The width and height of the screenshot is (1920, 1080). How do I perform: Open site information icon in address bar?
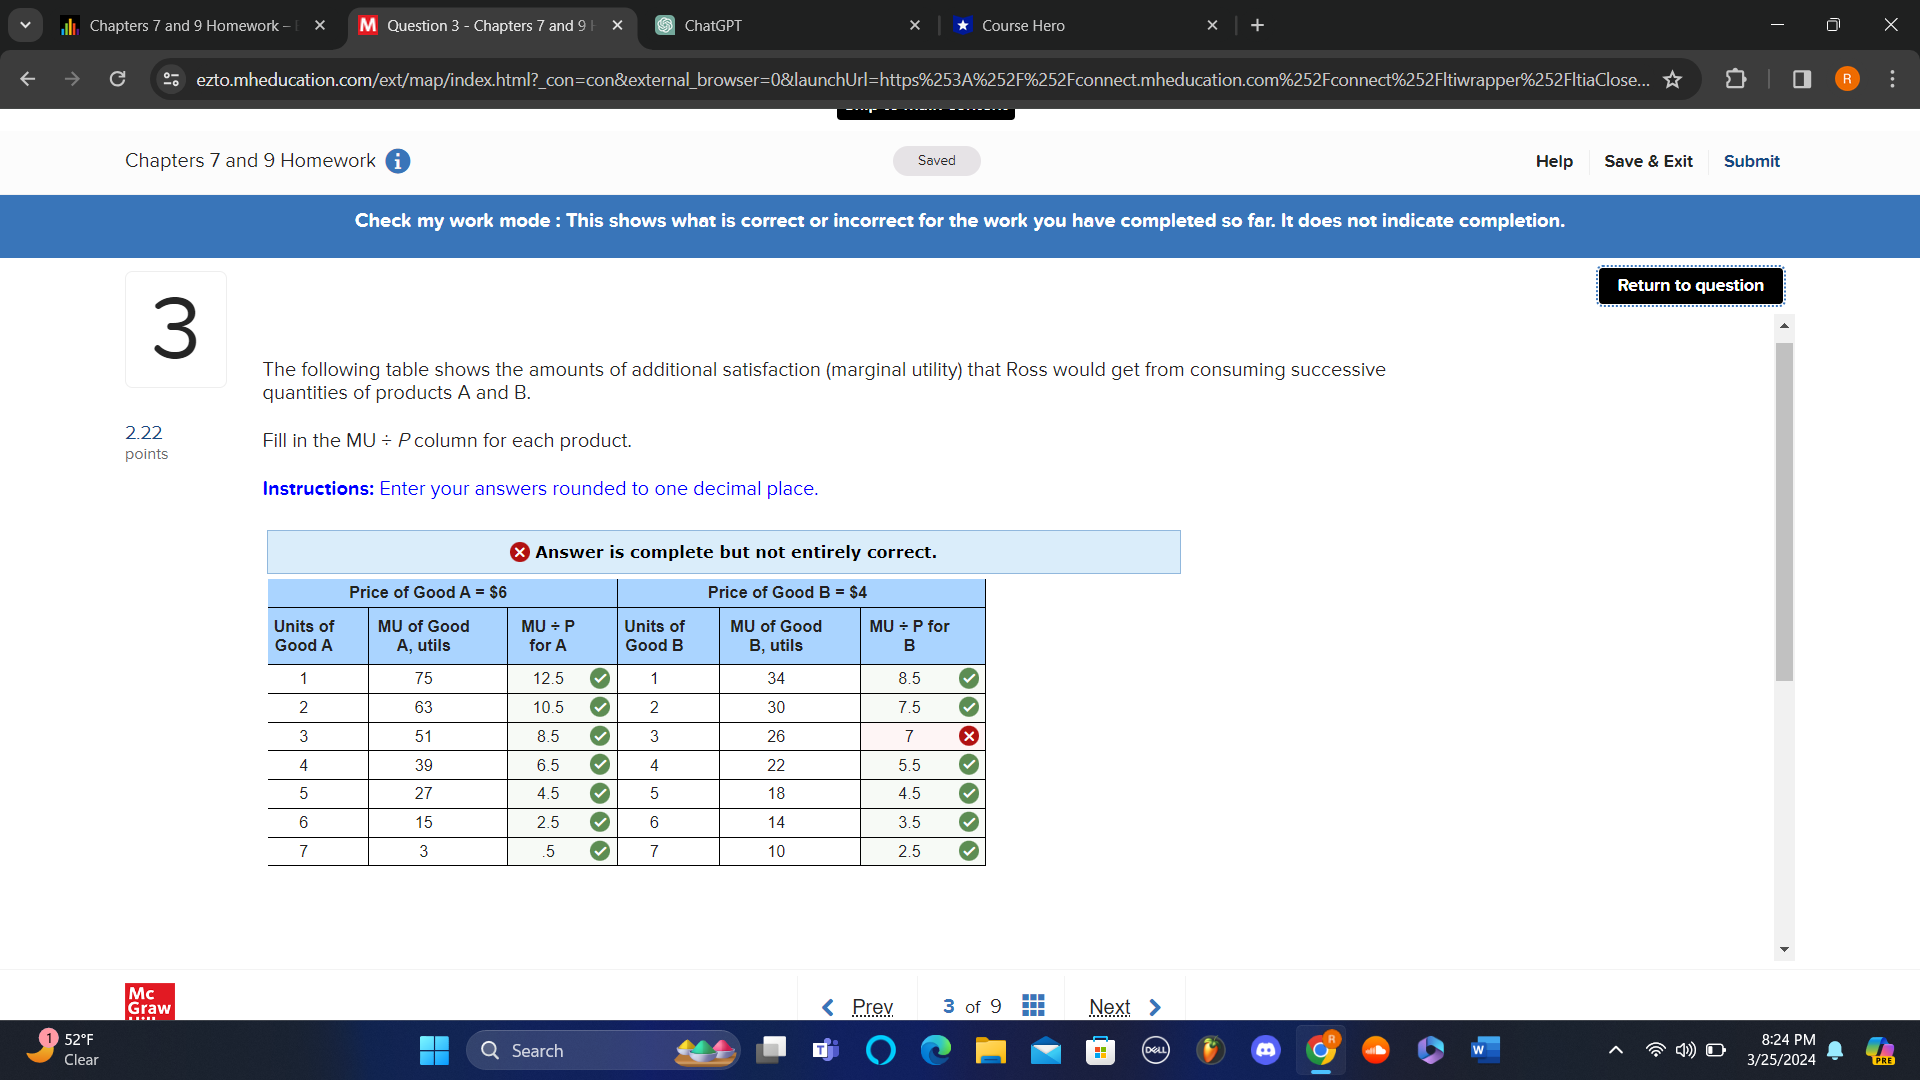point(172,79)
